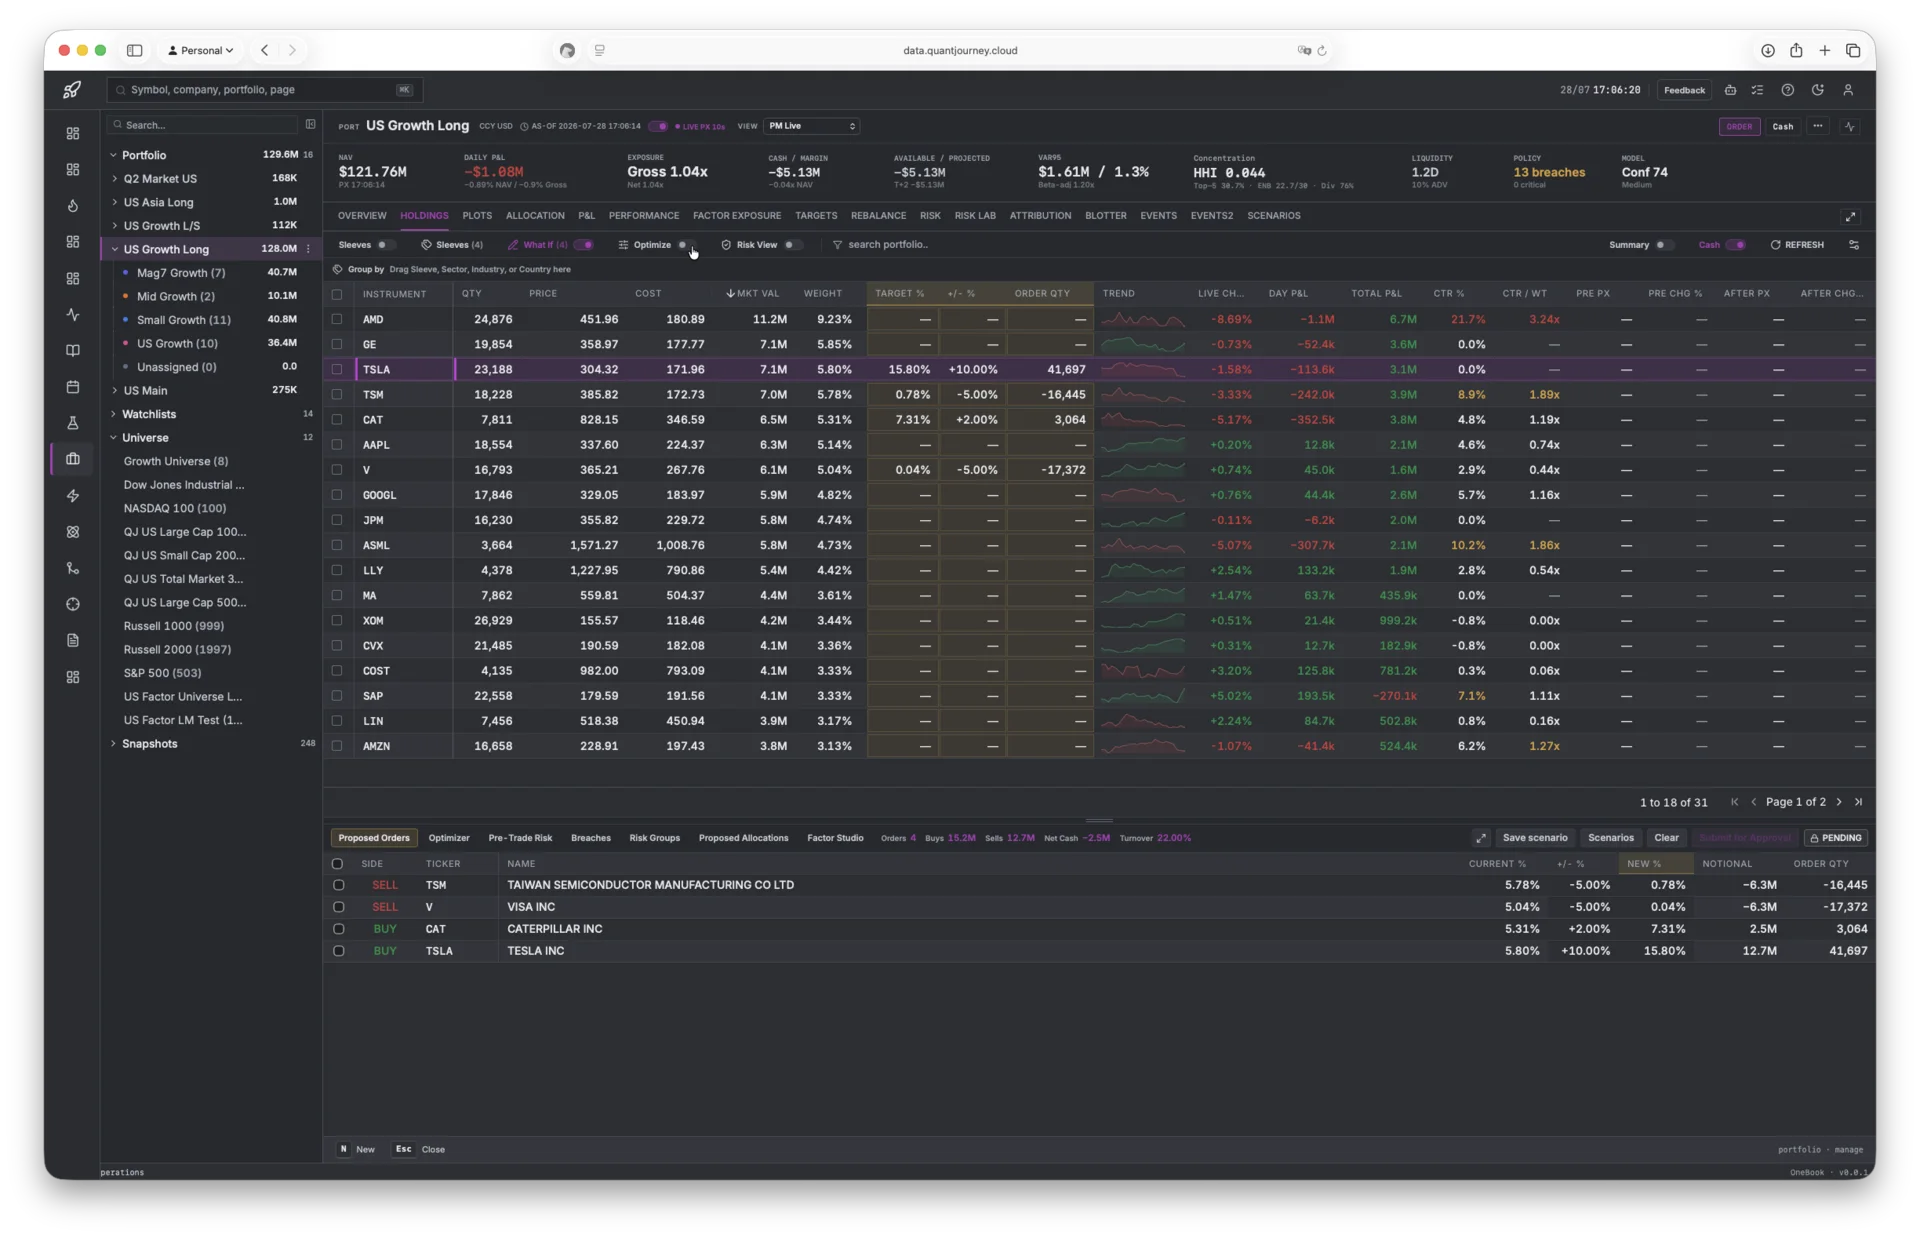Viewport: 1920px width, 1238px height.
Task: Enable the Optimize switch
Action: (685, 245)
